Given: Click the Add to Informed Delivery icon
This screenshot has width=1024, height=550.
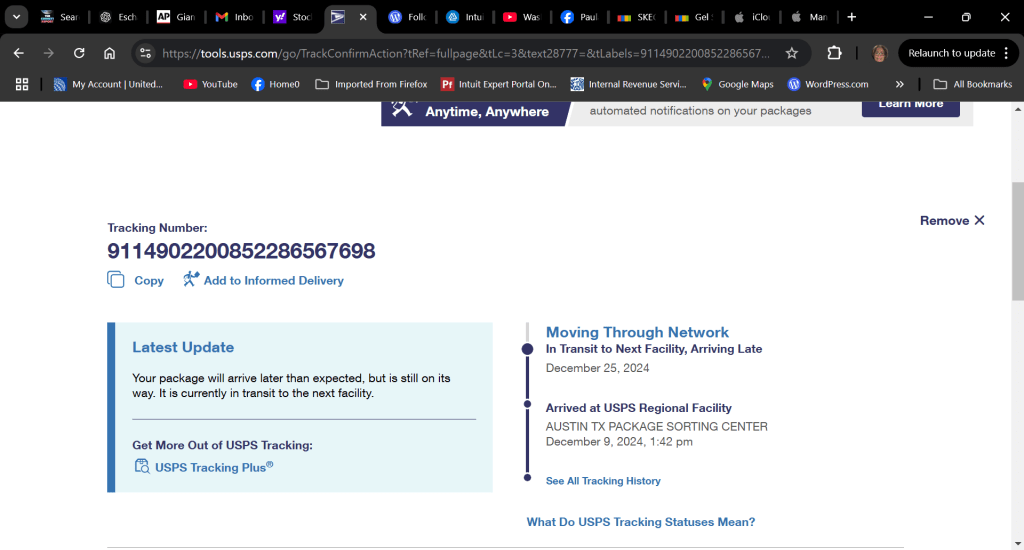Looking at the screenshot, I should [191, 280].
